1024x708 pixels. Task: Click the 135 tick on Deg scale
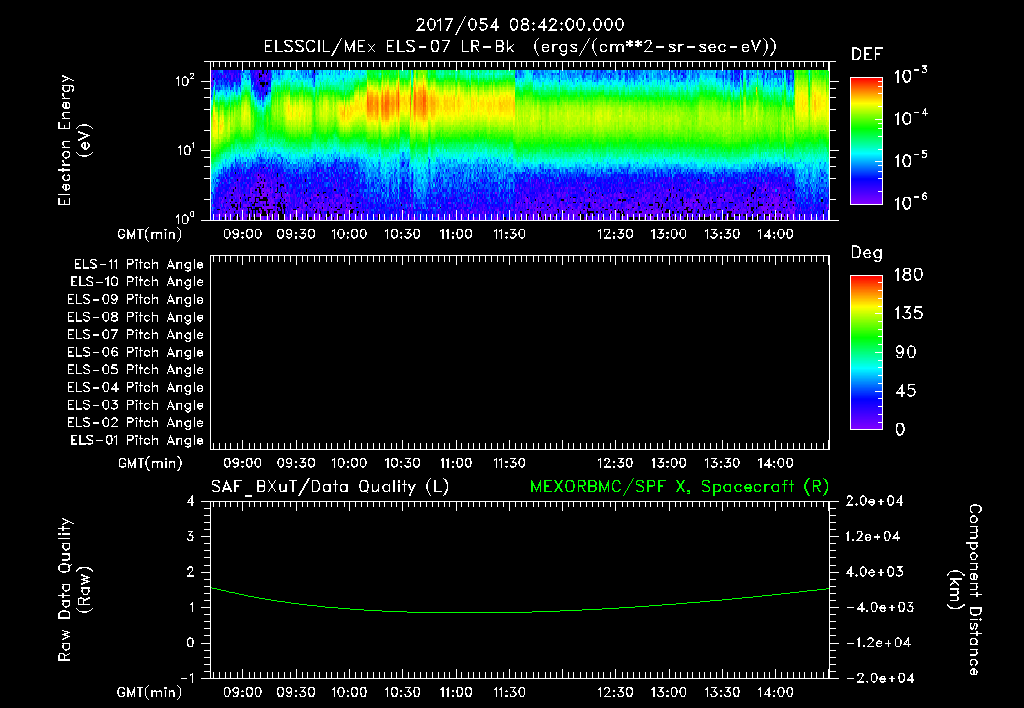908,314
